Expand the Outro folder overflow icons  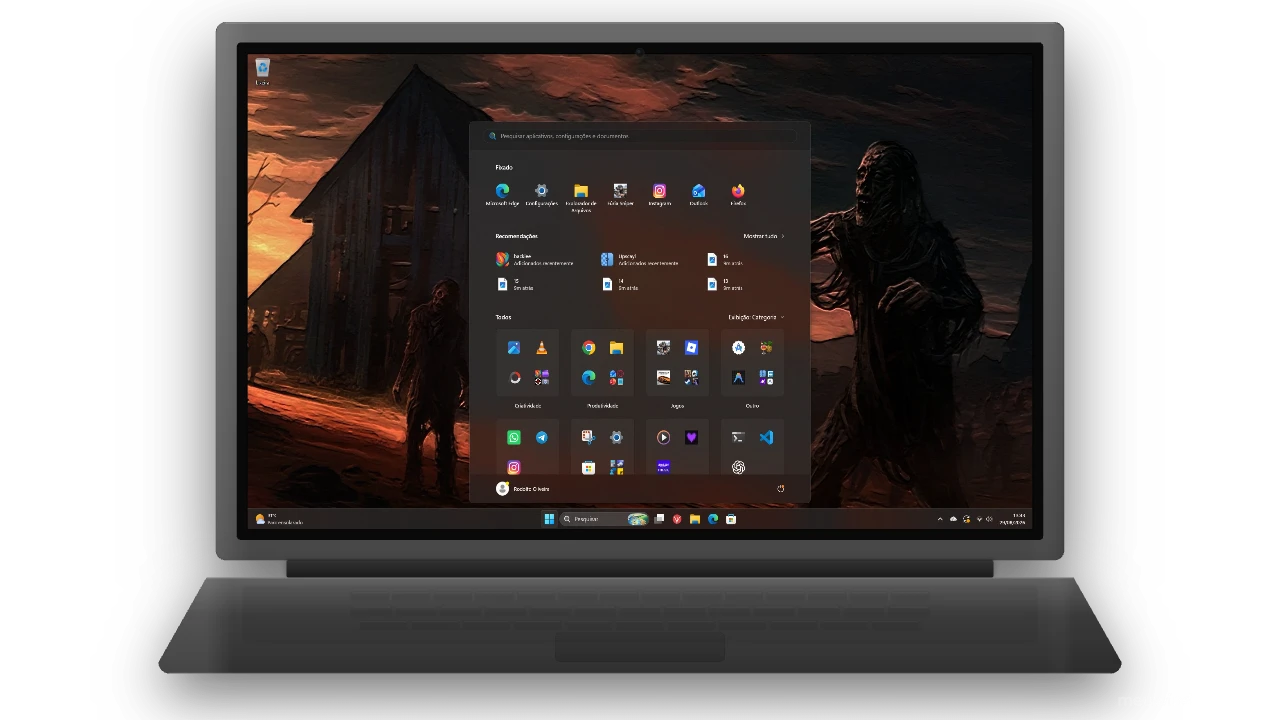click(766, 377)
